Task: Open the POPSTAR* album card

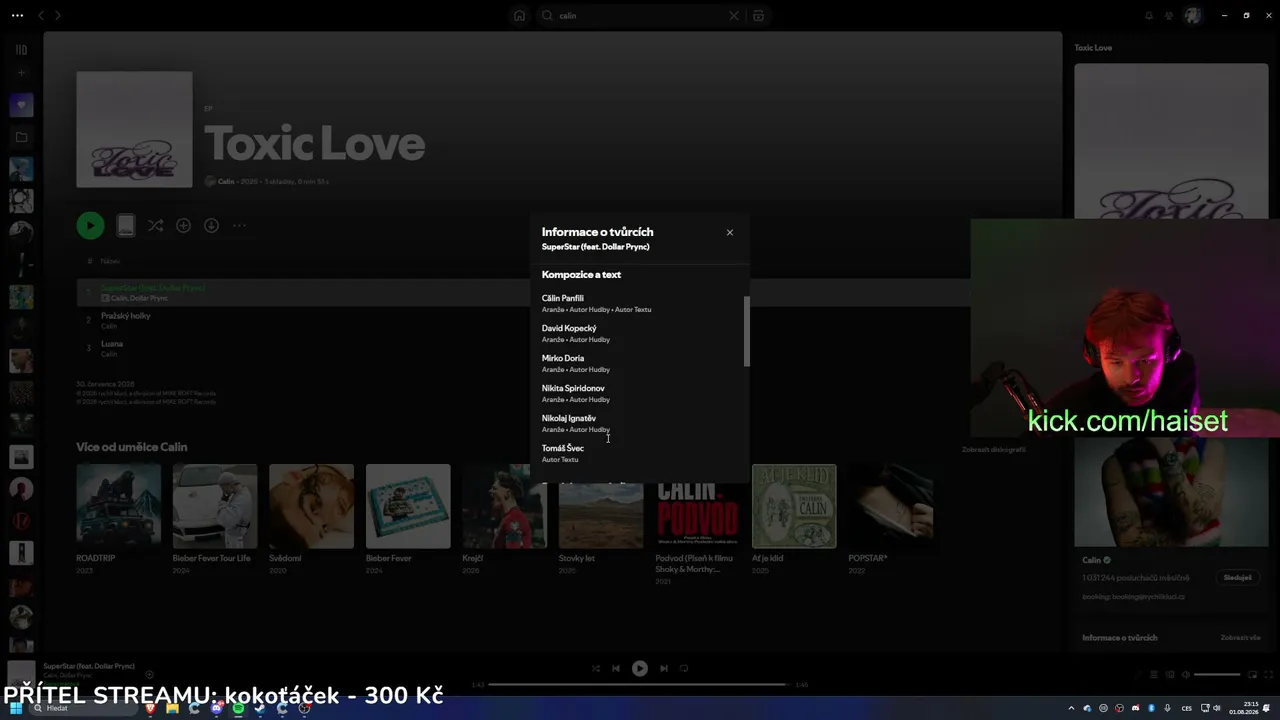Action: [891, 519]
